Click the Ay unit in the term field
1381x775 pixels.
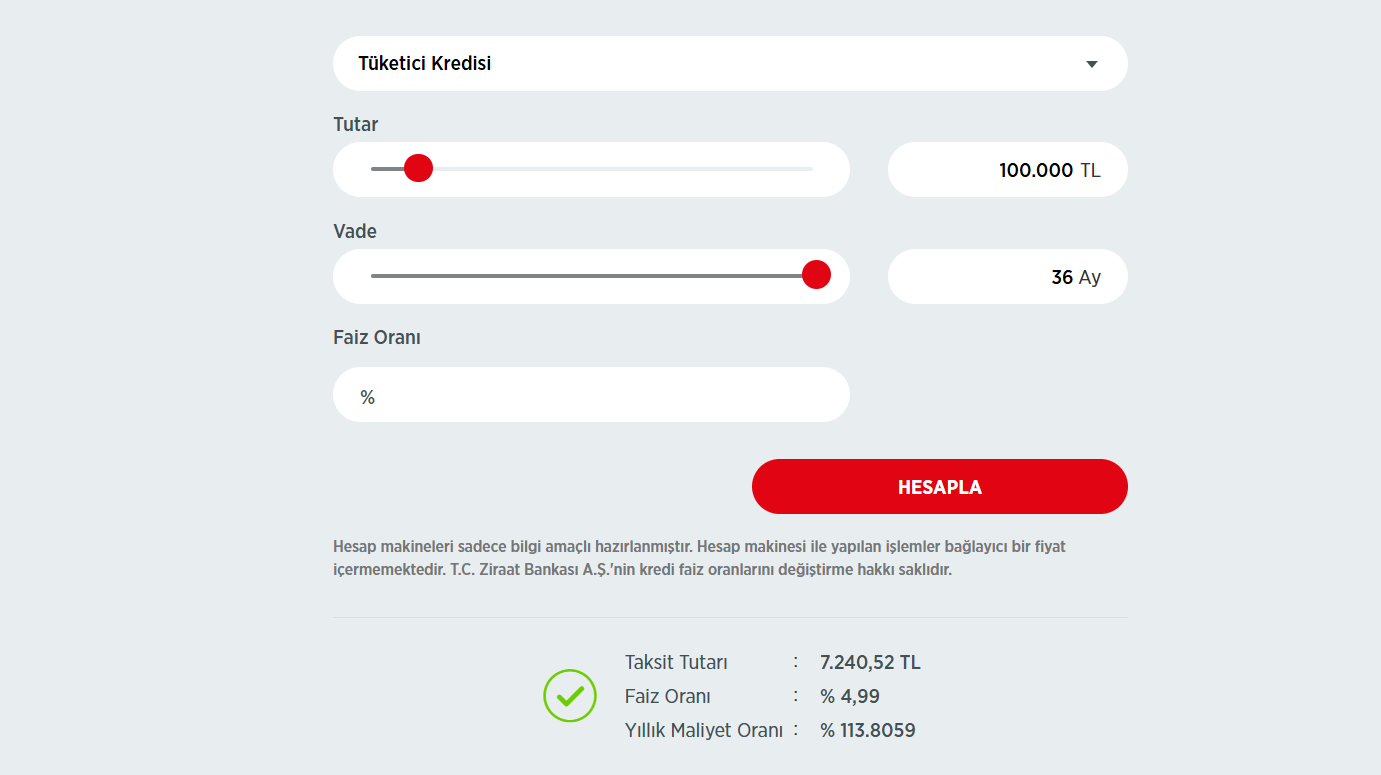(1089, 277)
